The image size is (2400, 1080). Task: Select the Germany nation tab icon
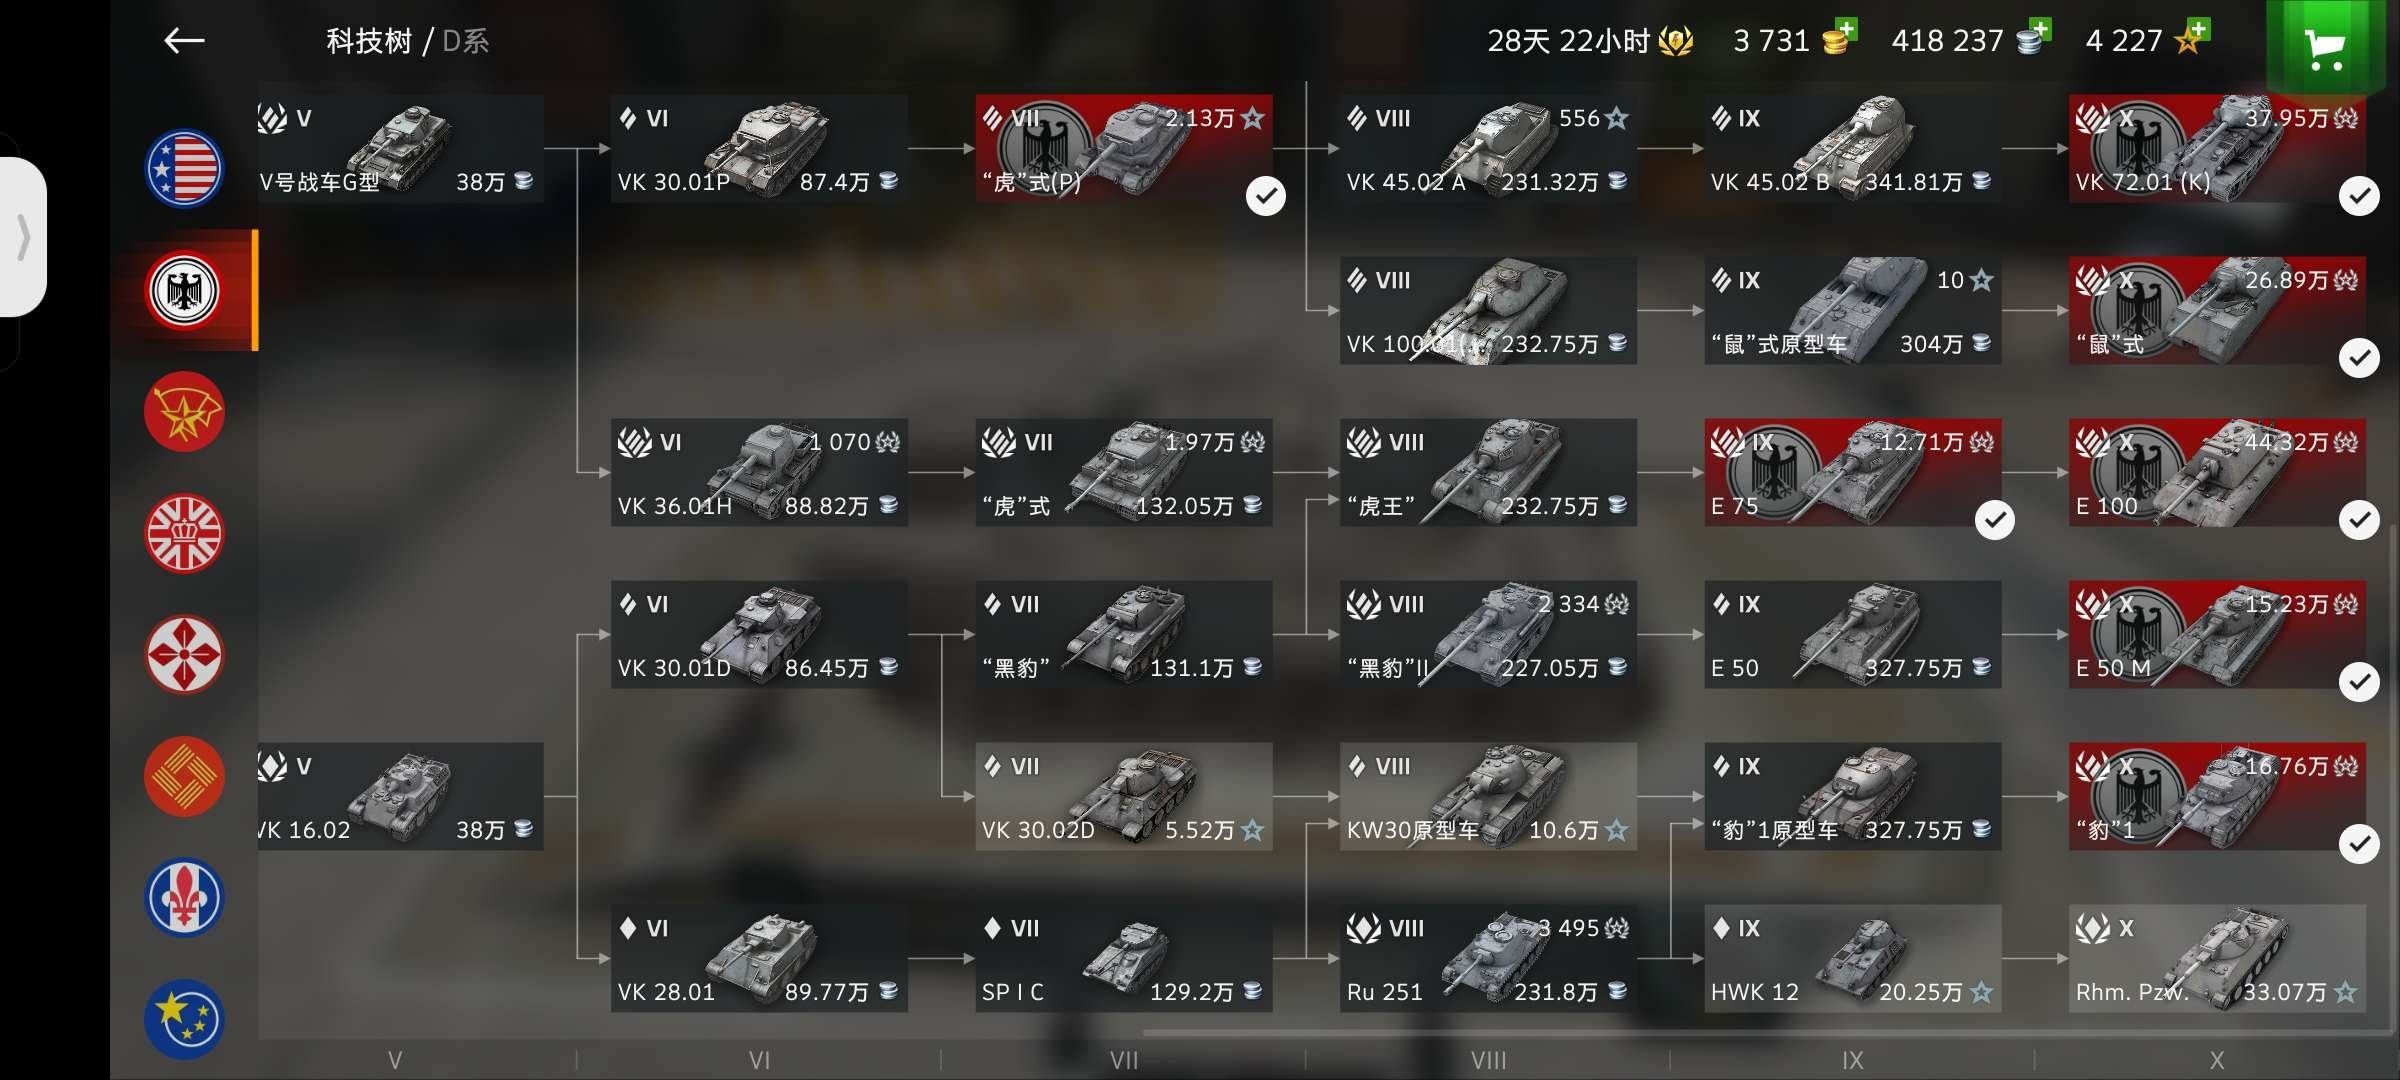(184, 290)
